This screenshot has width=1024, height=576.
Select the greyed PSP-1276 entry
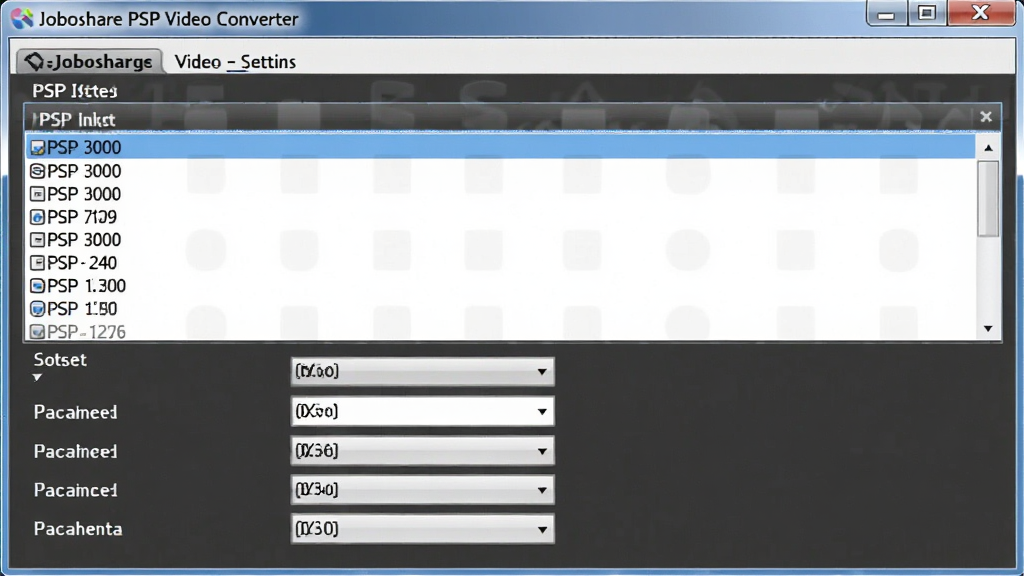coord(500,332)
